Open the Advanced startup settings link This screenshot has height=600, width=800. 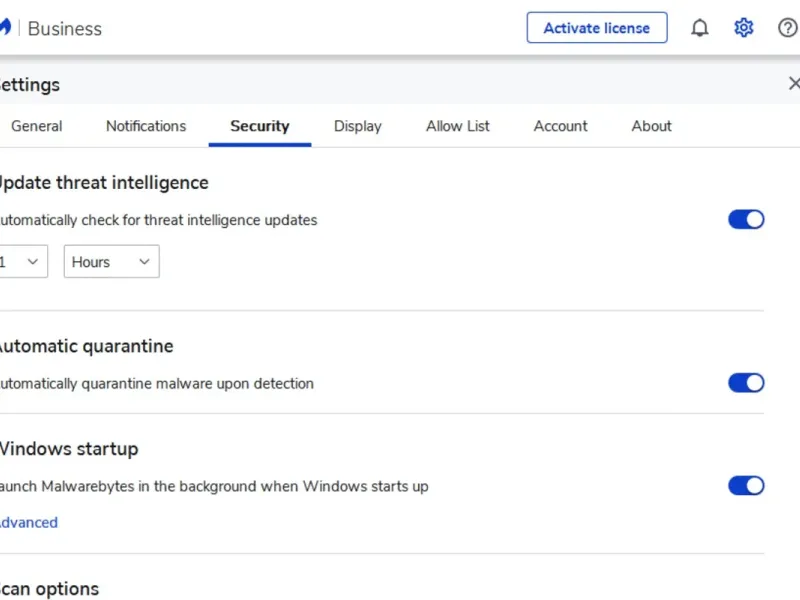tap(28, 522)
